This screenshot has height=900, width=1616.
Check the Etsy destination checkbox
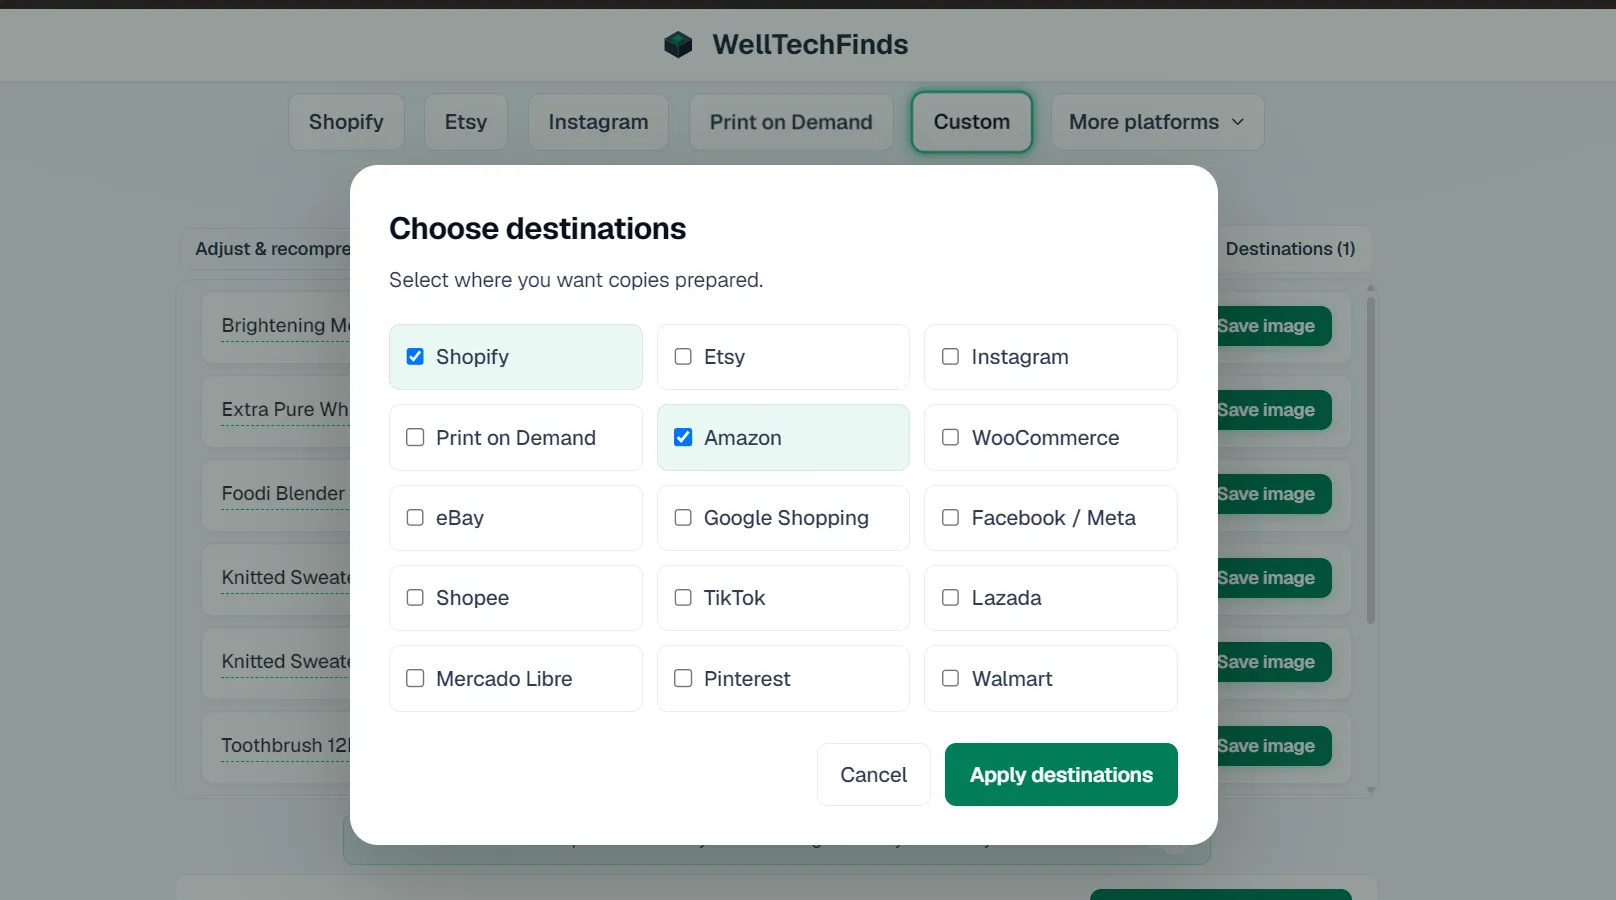[x=683, y=357]
